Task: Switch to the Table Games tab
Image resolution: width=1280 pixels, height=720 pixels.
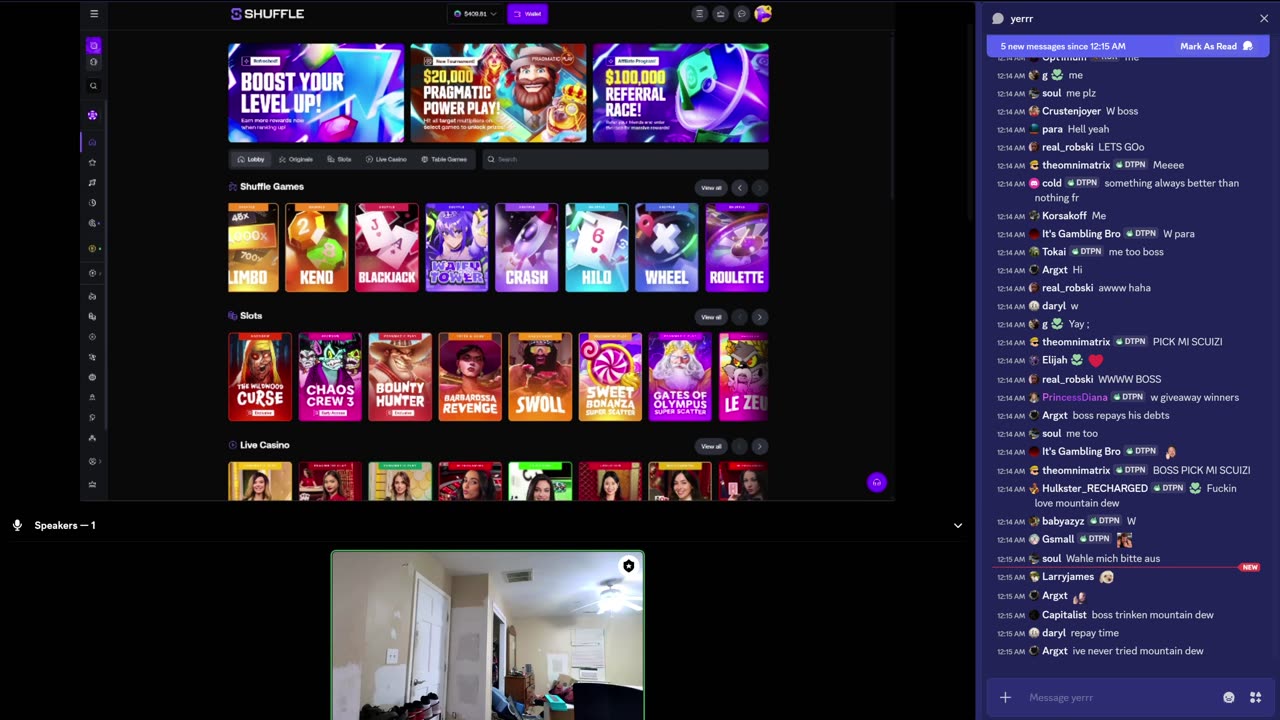Action: [444, 159]
